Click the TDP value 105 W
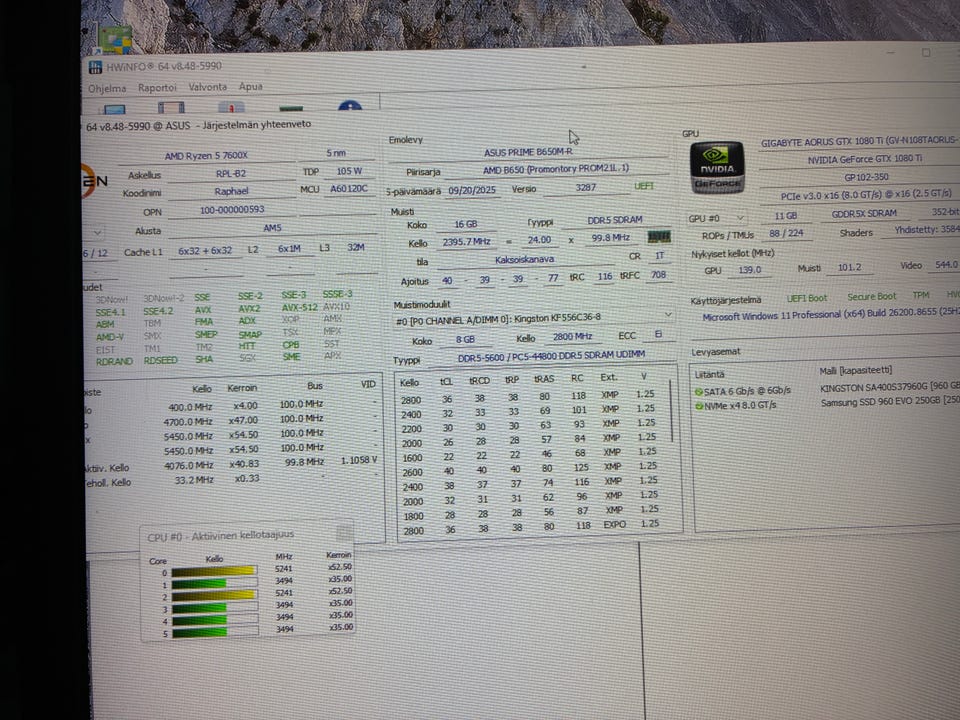The height and width of the screenshot is (720, 960). click(x=349, y=171)
